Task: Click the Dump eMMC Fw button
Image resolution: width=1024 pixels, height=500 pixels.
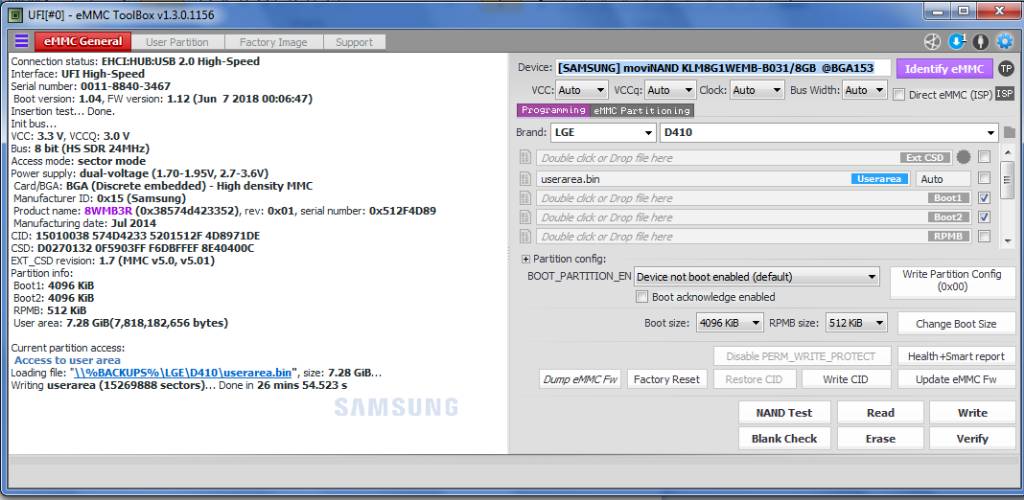Action: point(580,379)
